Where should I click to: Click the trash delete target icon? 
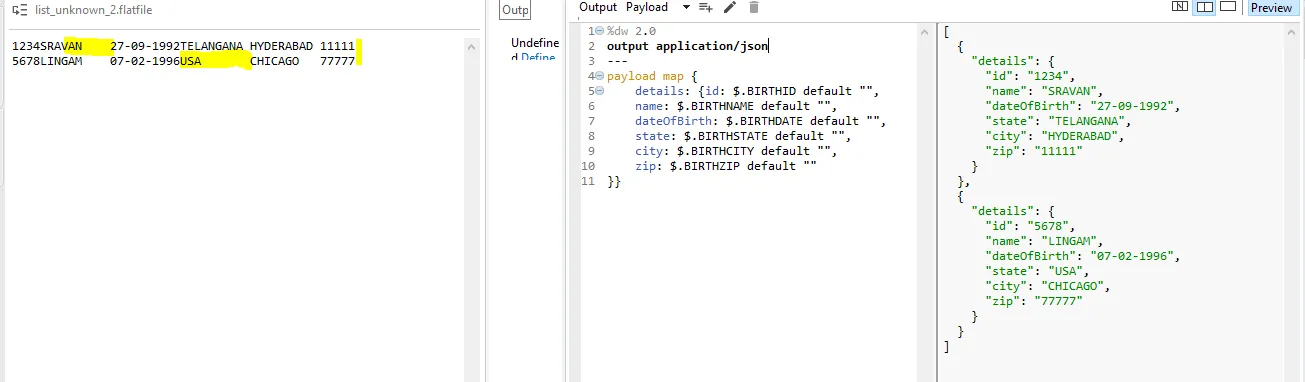point(754,7)
